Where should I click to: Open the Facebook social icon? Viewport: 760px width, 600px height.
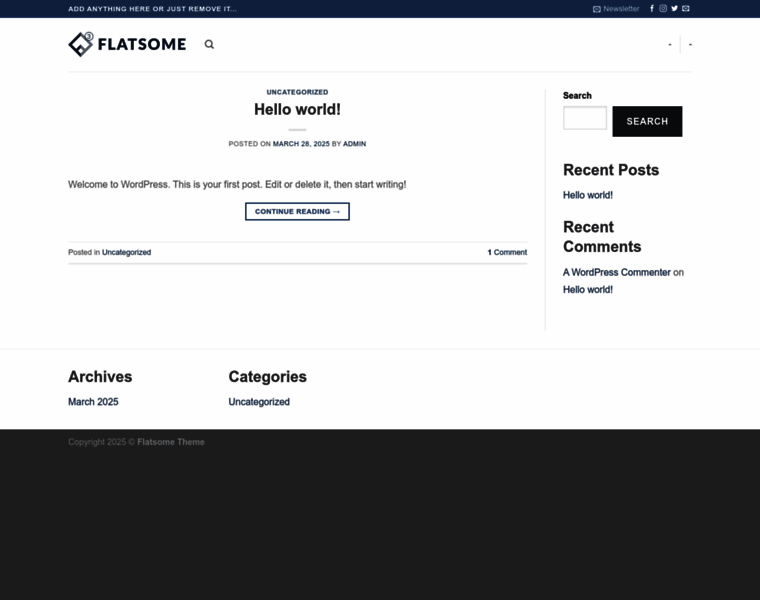coord(651,8)
